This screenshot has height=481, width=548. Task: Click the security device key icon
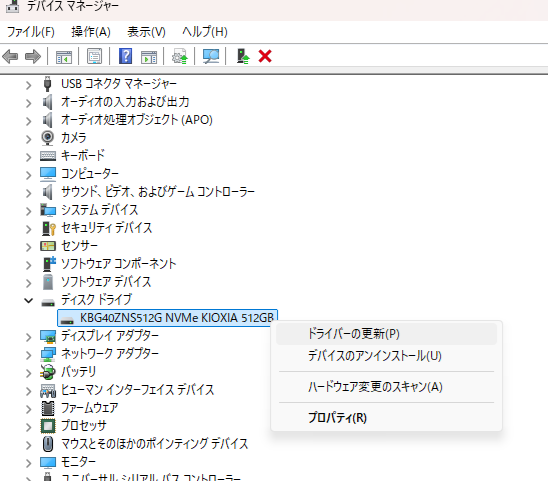tap(48, 228)
